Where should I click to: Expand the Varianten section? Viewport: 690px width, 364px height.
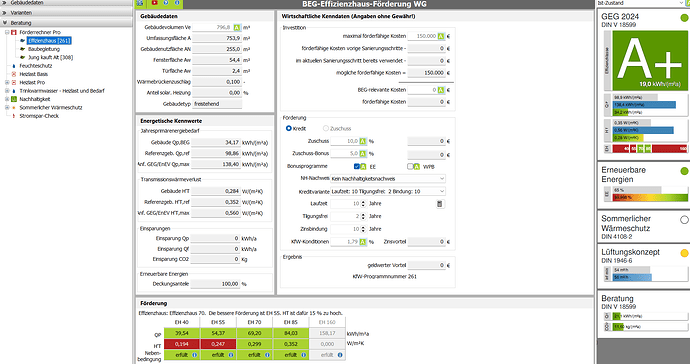(66, 13)
